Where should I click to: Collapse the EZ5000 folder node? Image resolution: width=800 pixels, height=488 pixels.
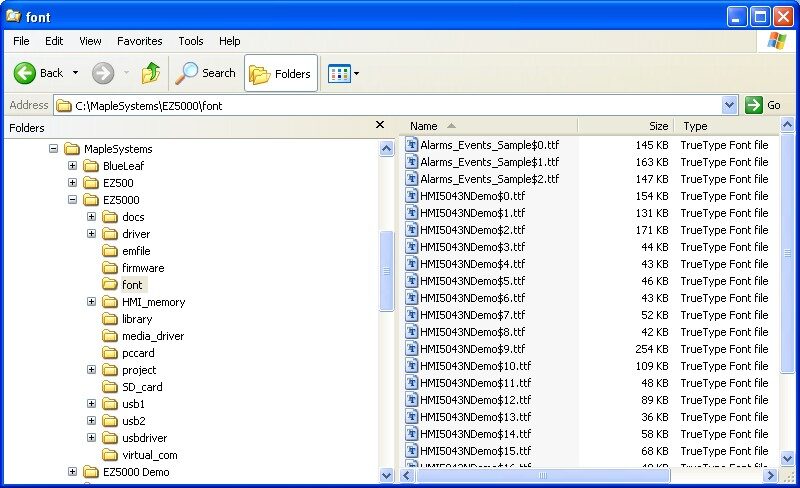(72, 200)
